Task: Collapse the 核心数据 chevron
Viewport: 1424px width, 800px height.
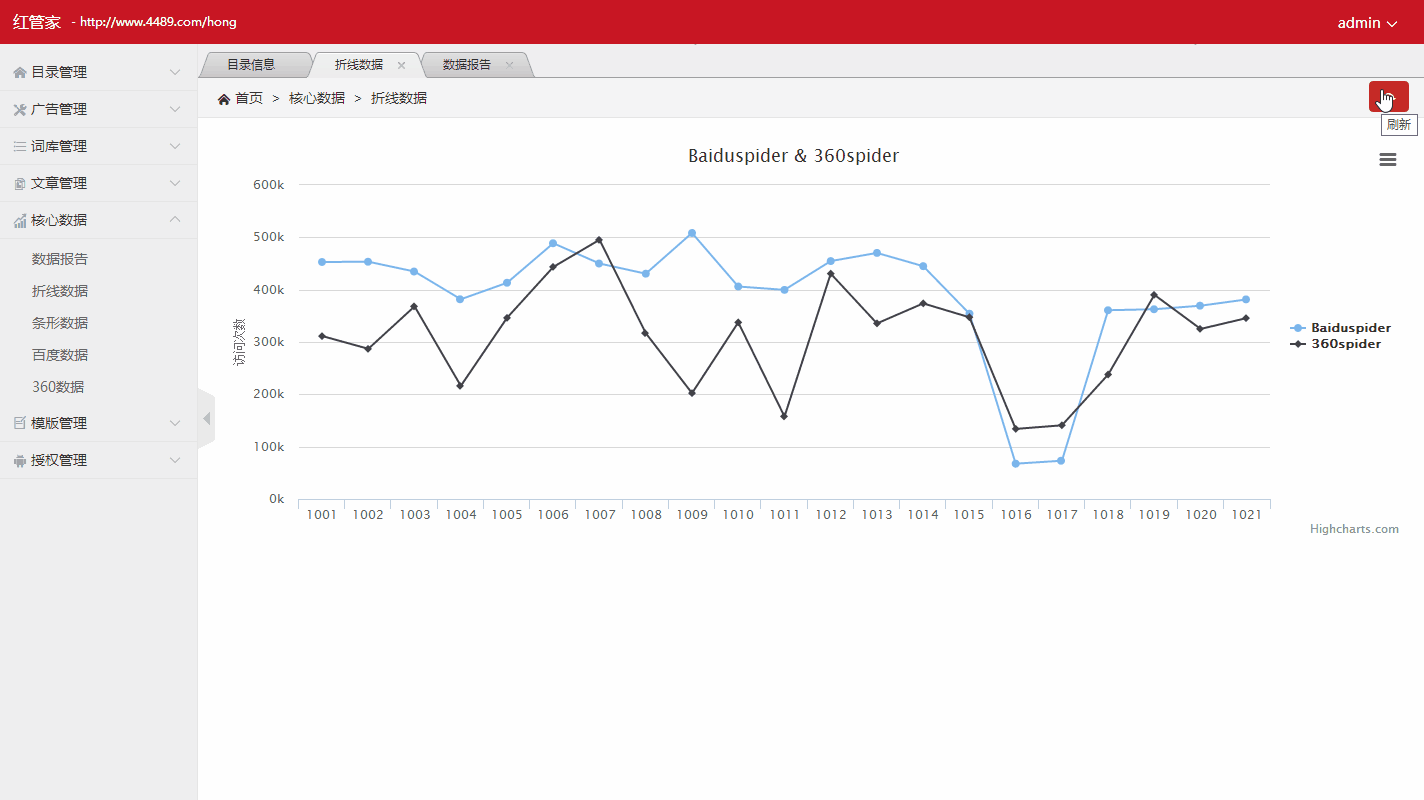Action: point(175,220)
